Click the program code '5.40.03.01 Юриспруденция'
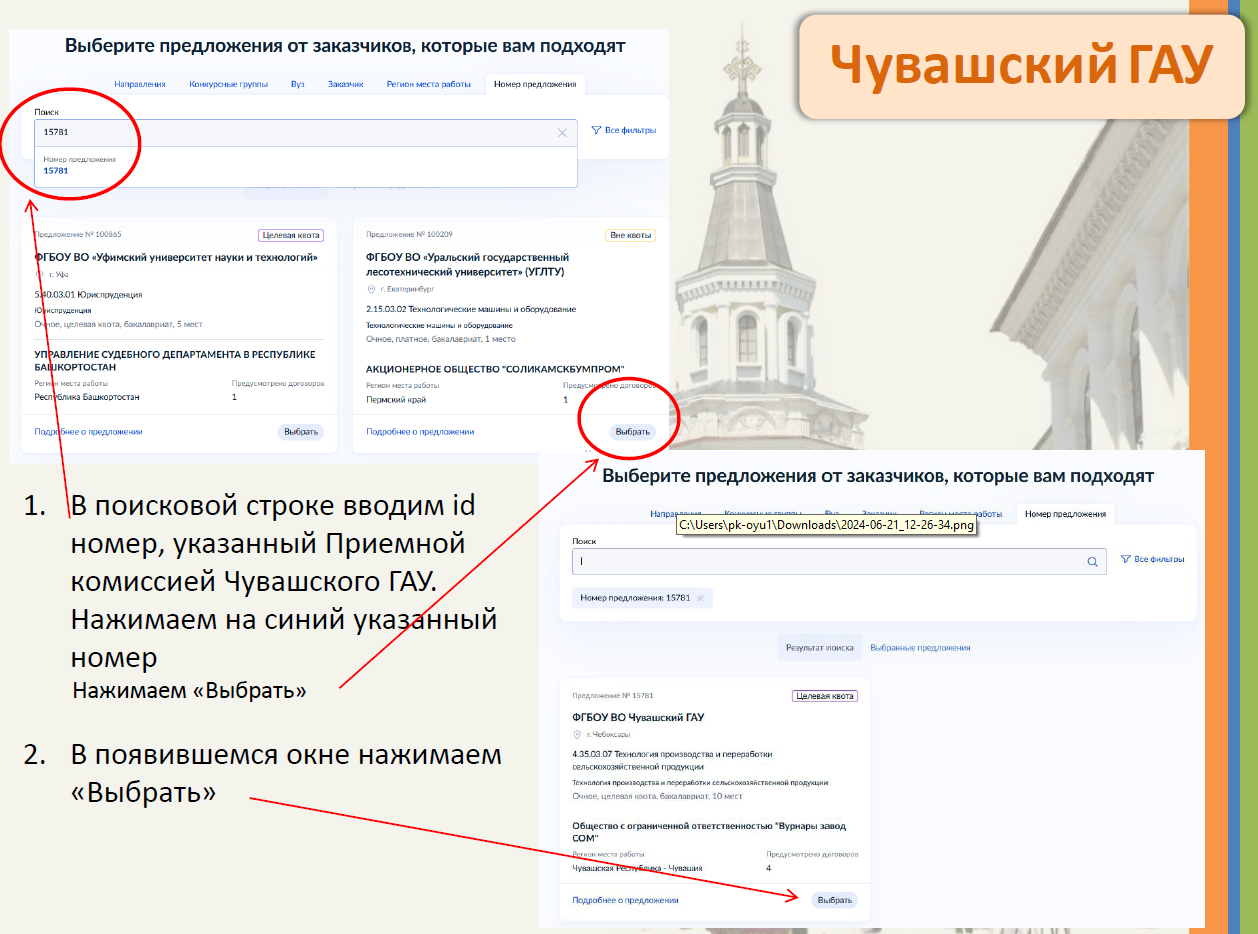The height and width of the screenshot is (934, 1258). click(x=88, y=296)
